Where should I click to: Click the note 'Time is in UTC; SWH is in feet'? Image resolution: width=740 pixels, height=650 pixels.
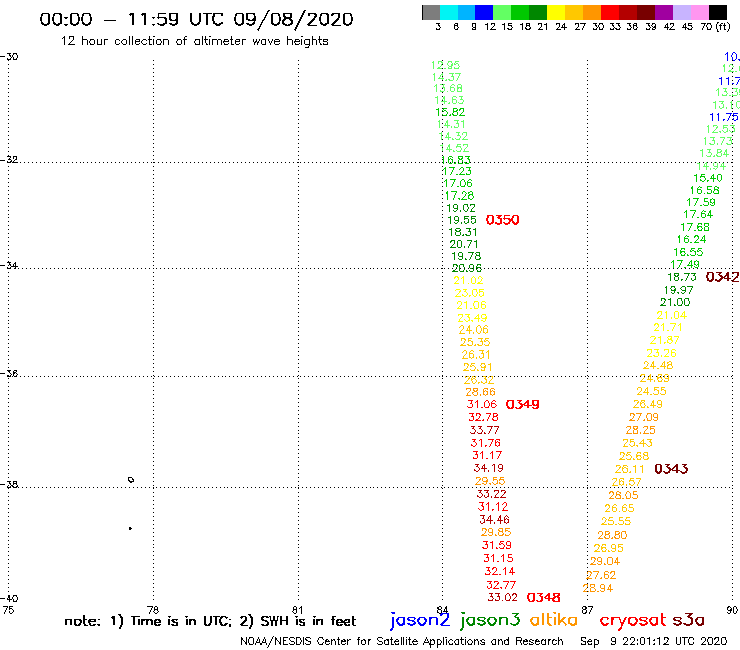pyautogui.click(x=210, y=621)
